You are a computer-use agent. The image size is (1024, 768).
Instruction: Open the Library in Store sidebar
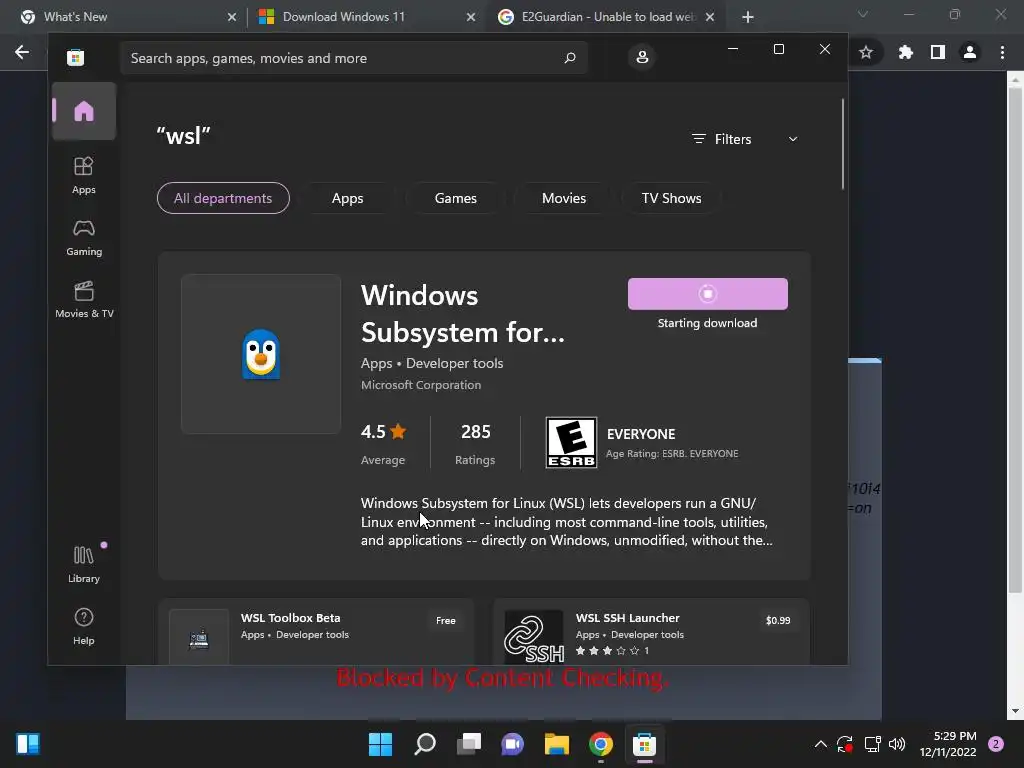(x=84, y=564)
